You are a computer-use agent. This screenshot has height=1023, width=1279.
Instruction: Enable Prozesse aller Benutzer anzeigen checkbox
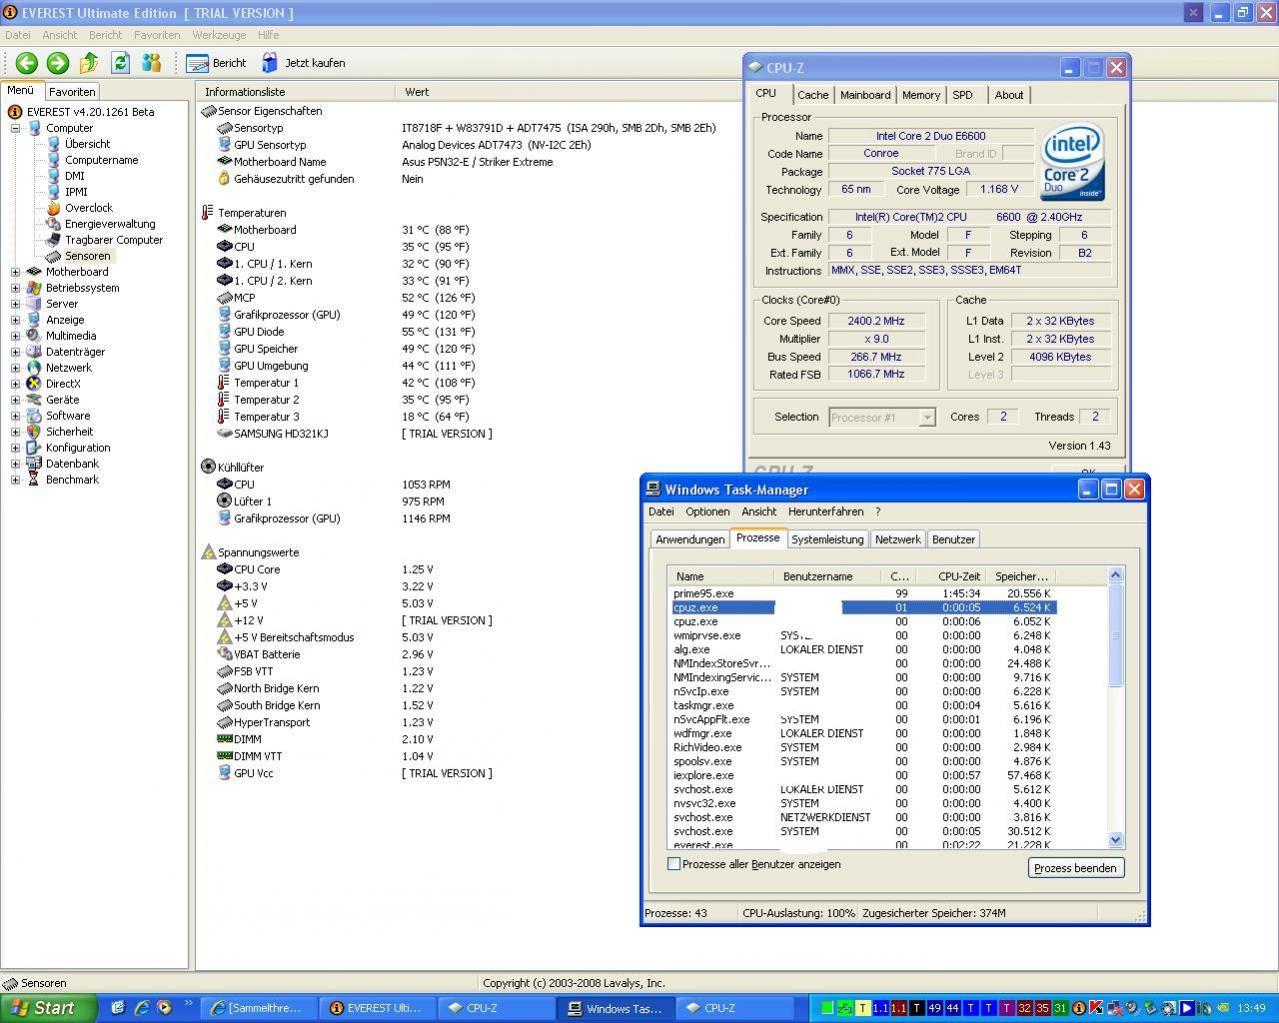pyautogui.click(x=674, y=864)
